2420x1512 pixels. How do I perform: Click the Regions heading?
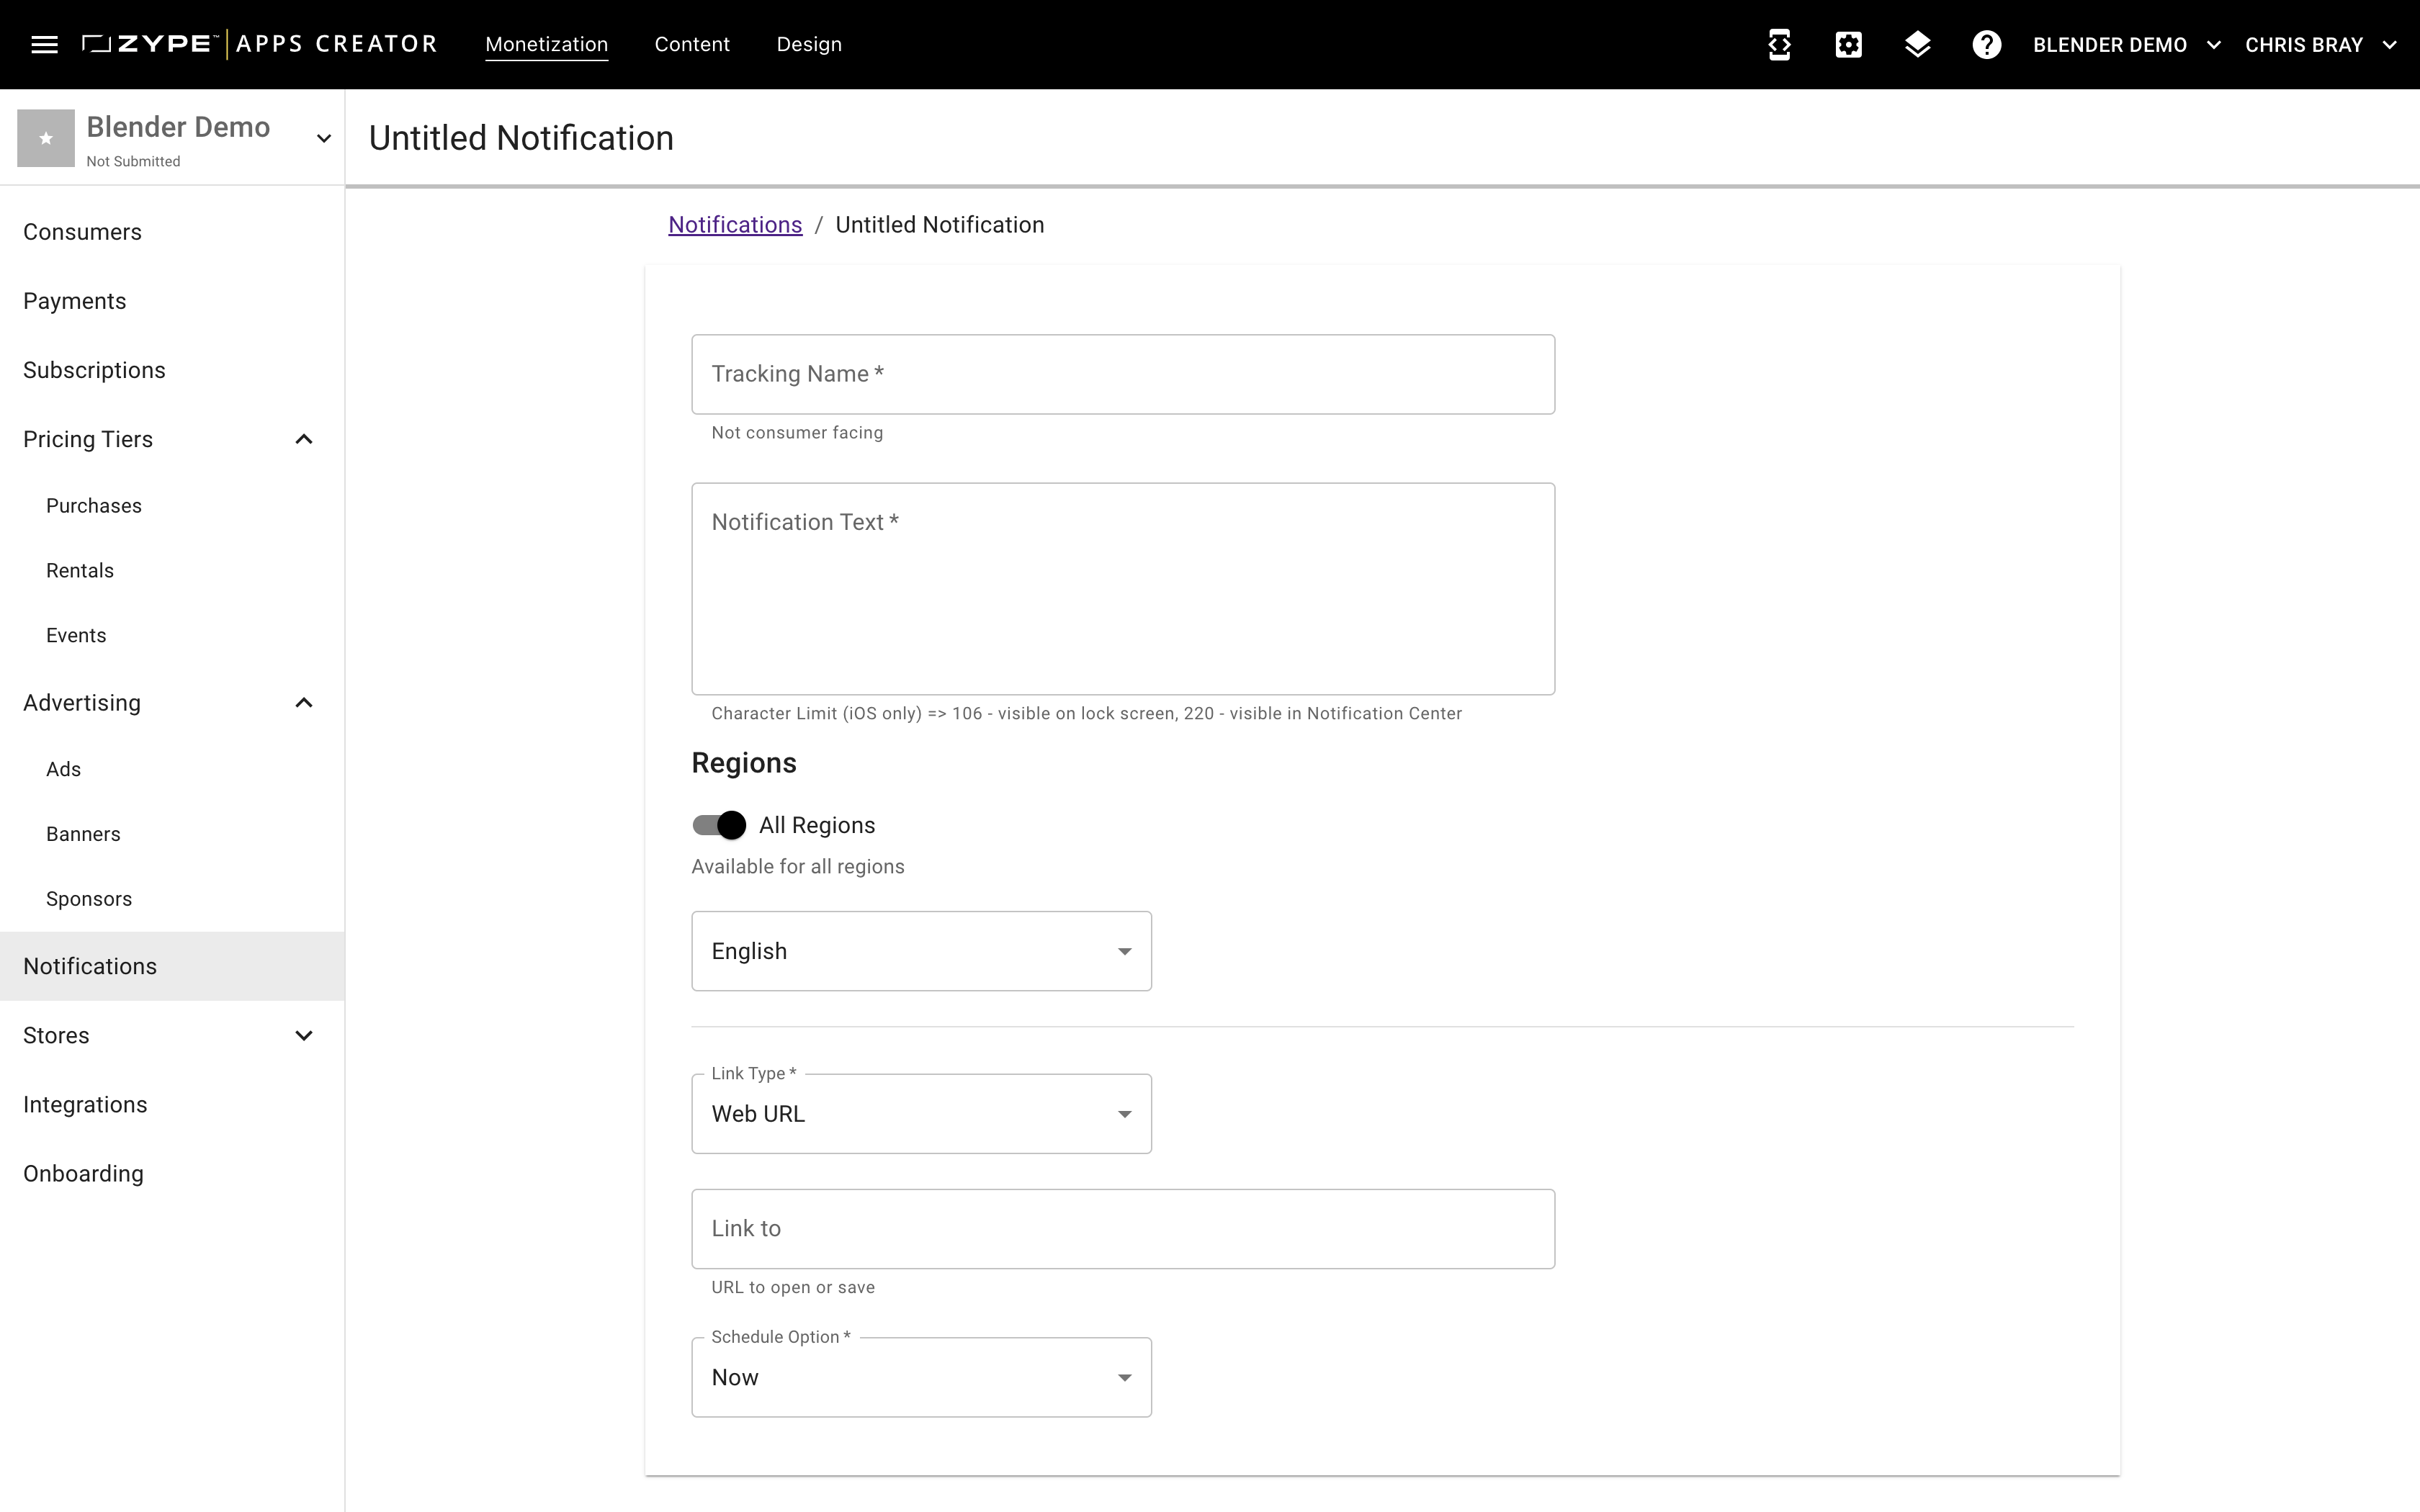[x=744, y=763]
